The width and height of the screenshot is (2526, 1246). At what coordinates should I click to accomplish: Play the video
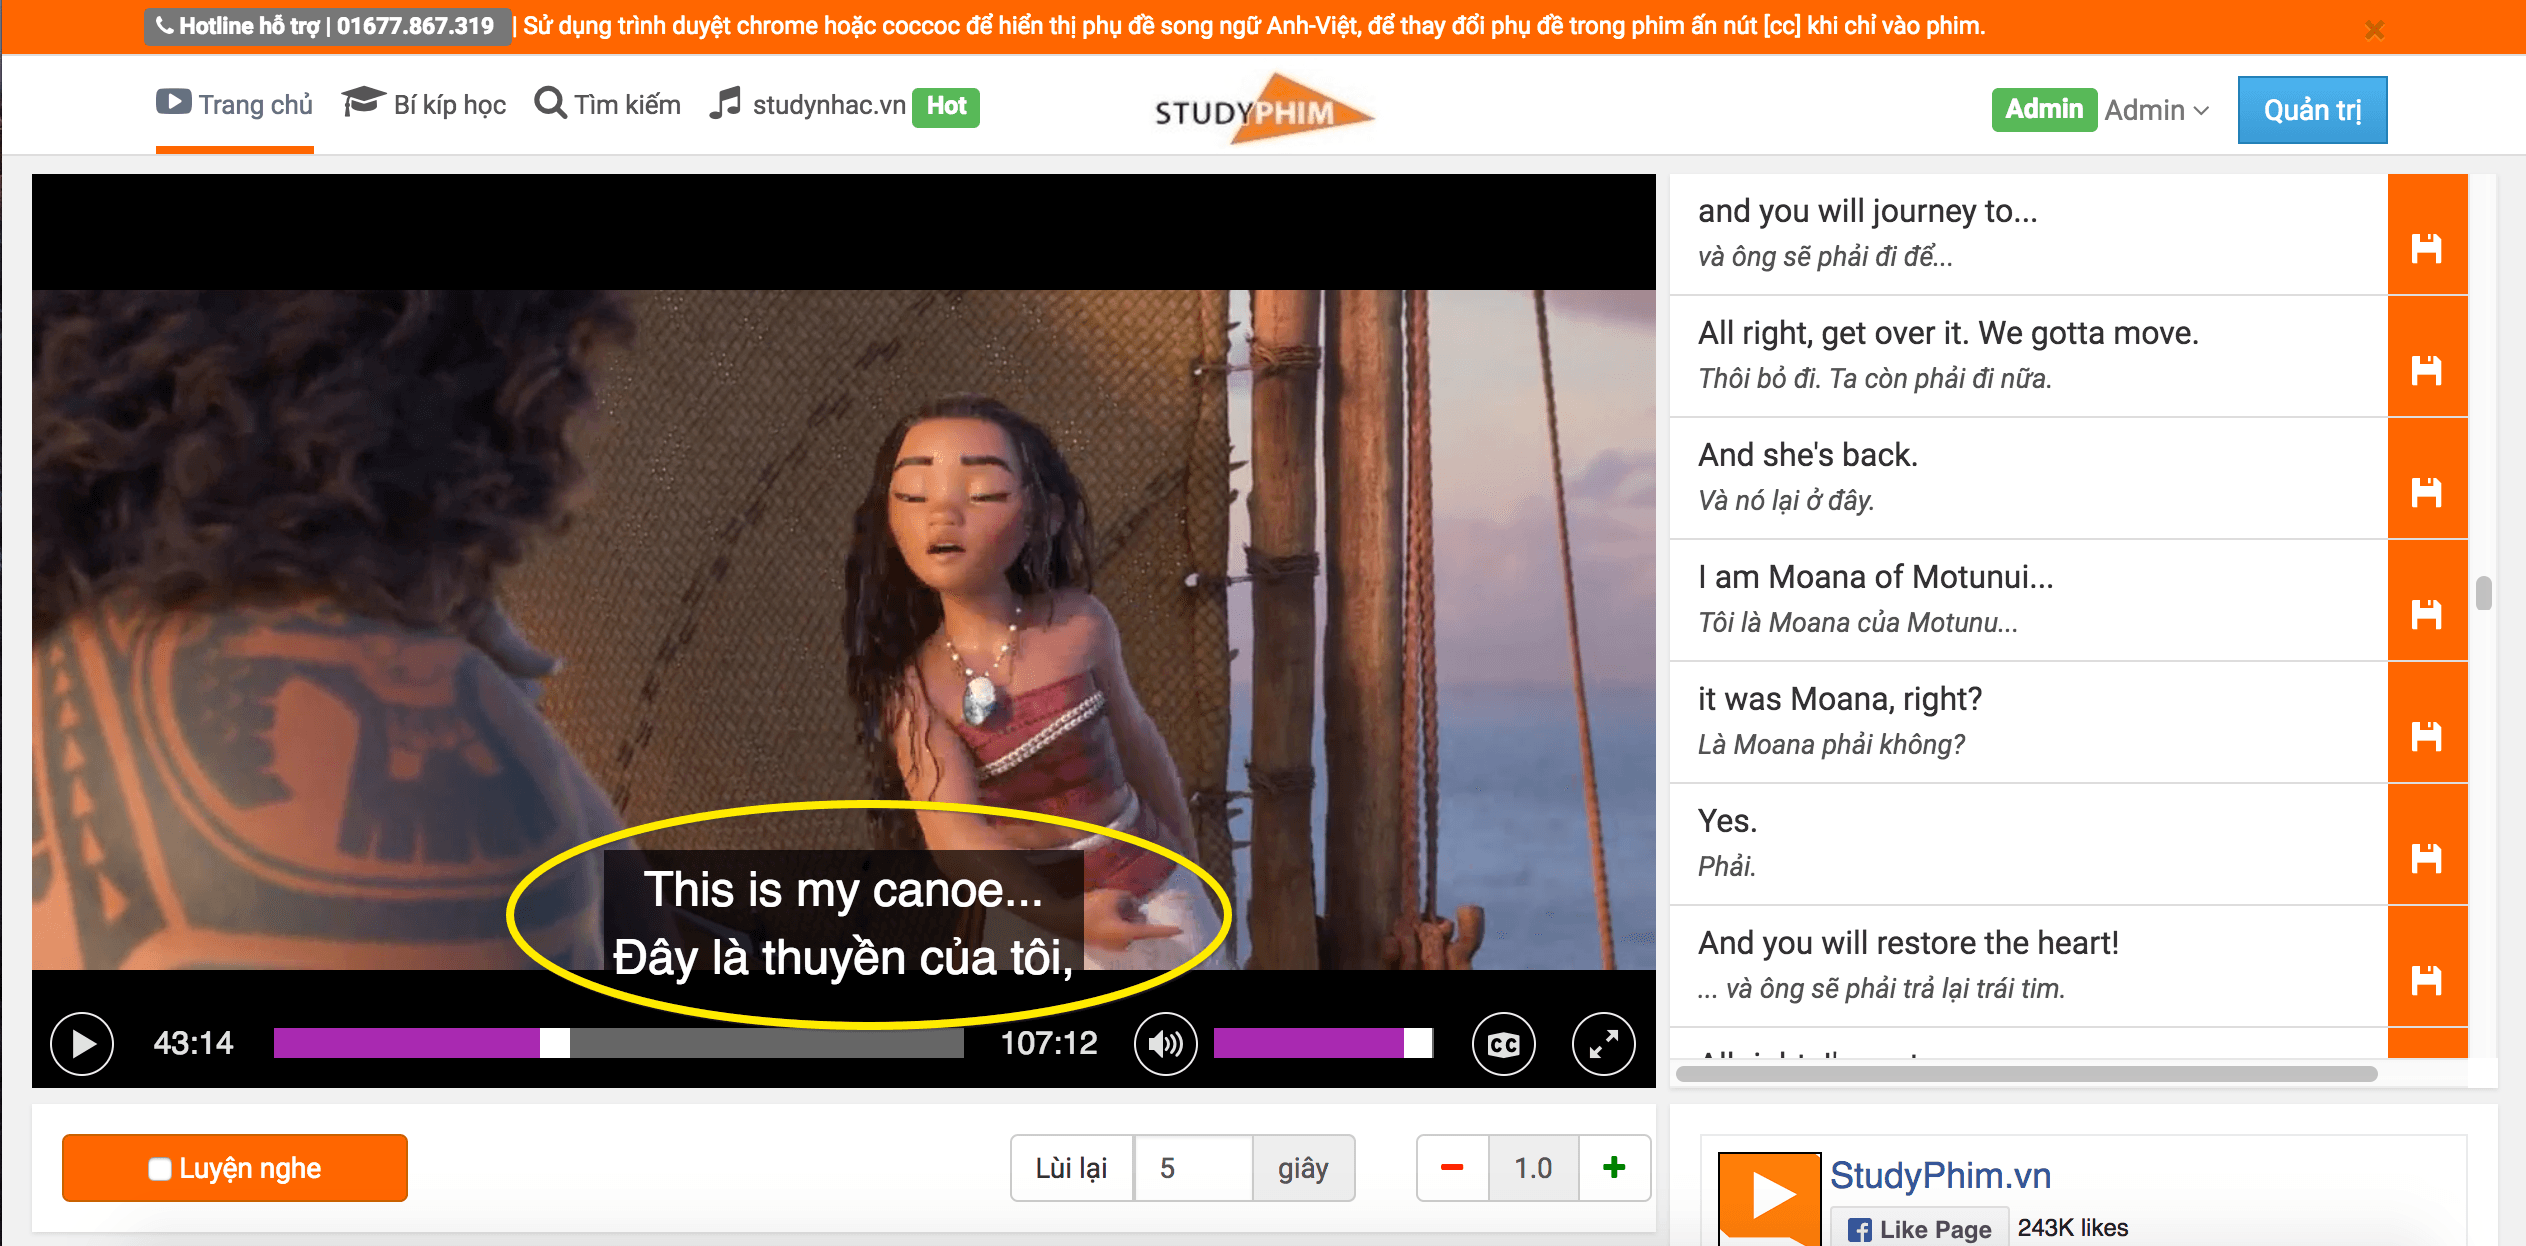pos(82,1044)
